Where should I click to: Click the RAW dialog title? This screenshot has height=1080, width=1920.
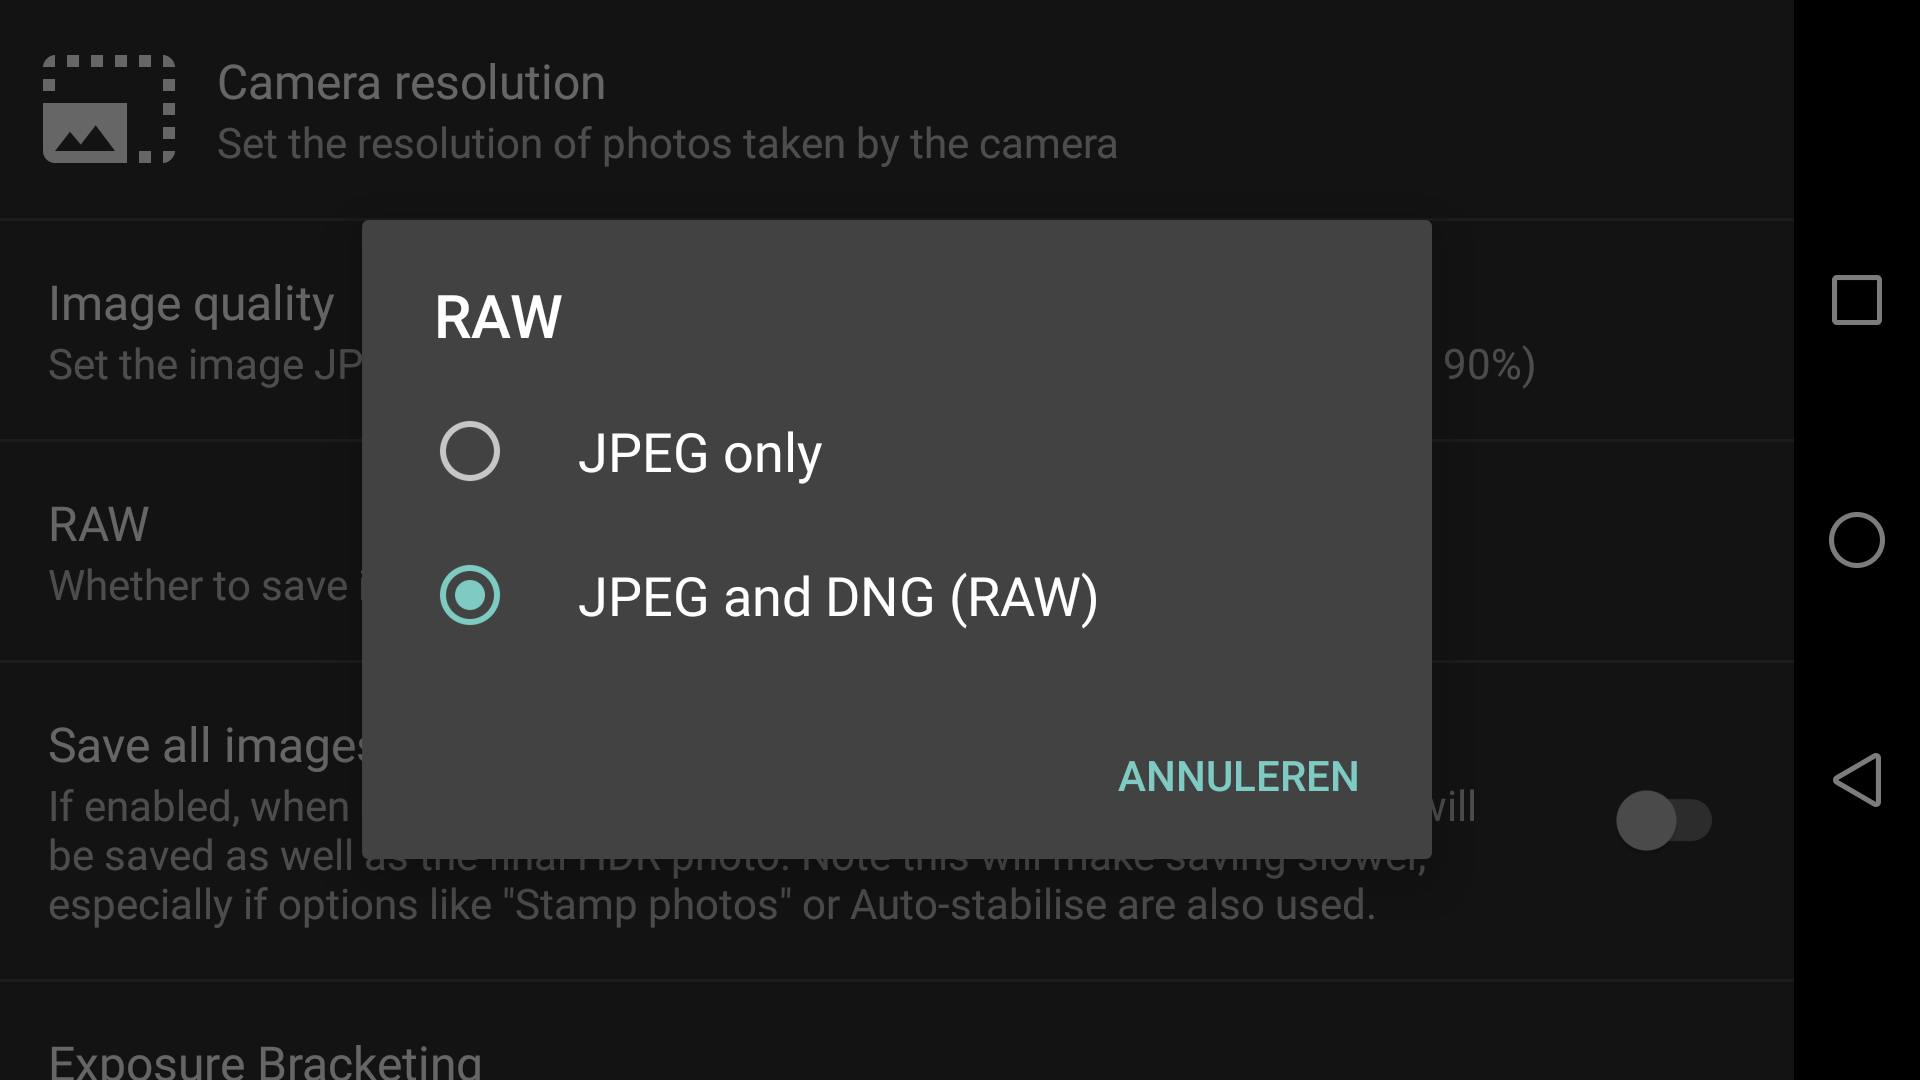click(498, 318)
